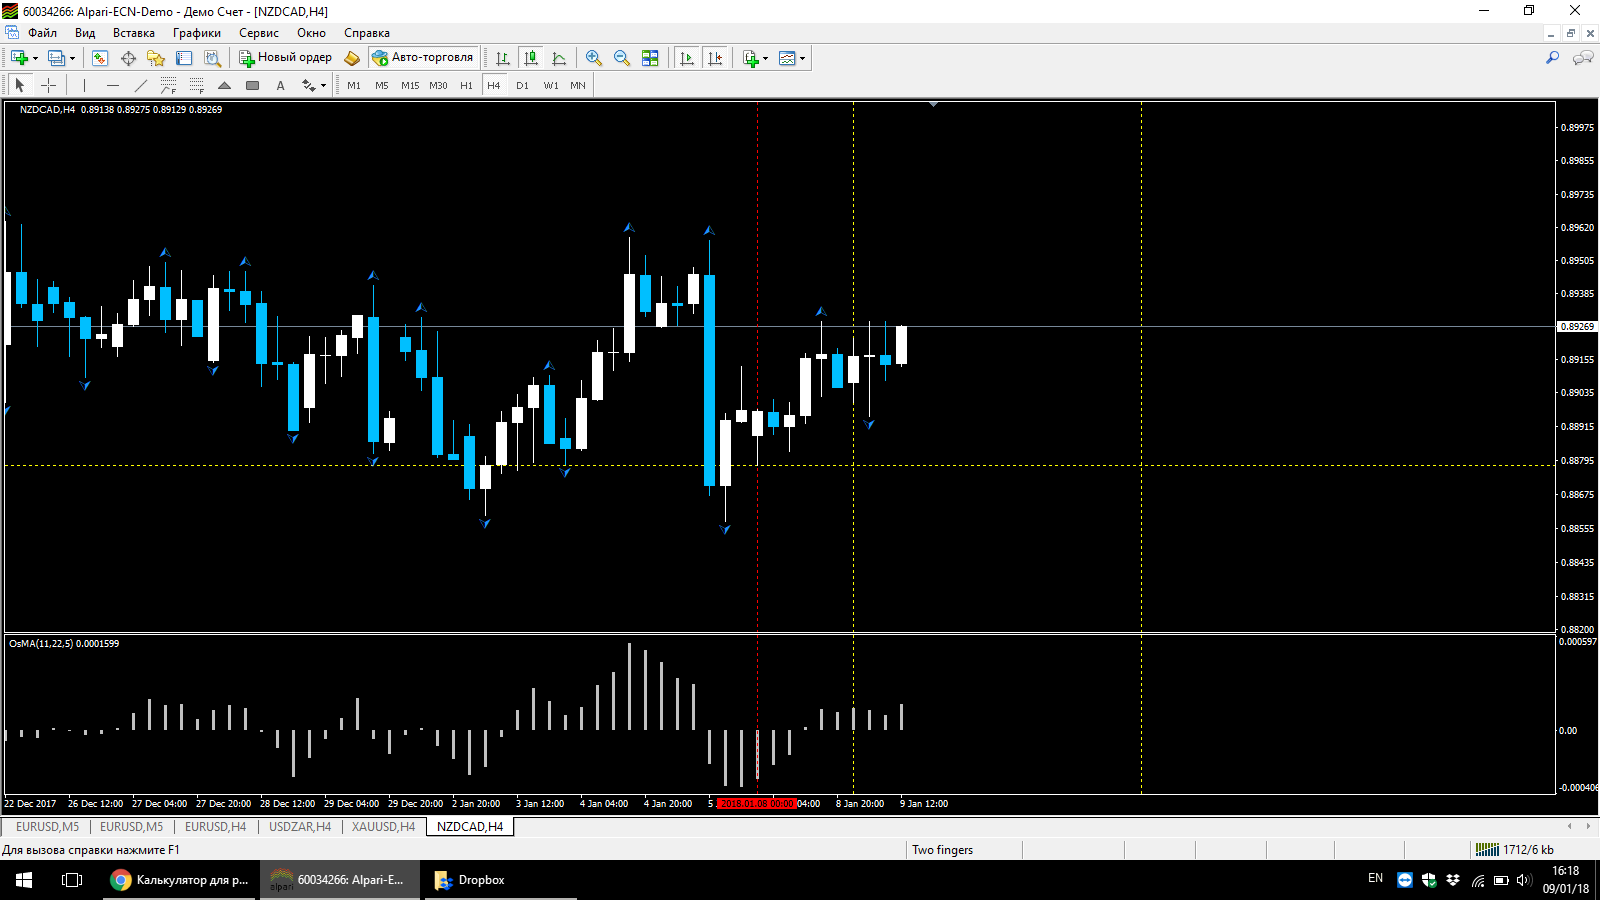Click the Новый ордер button
The height and width of the screenshot is (900, 1600).
[285, 58]
